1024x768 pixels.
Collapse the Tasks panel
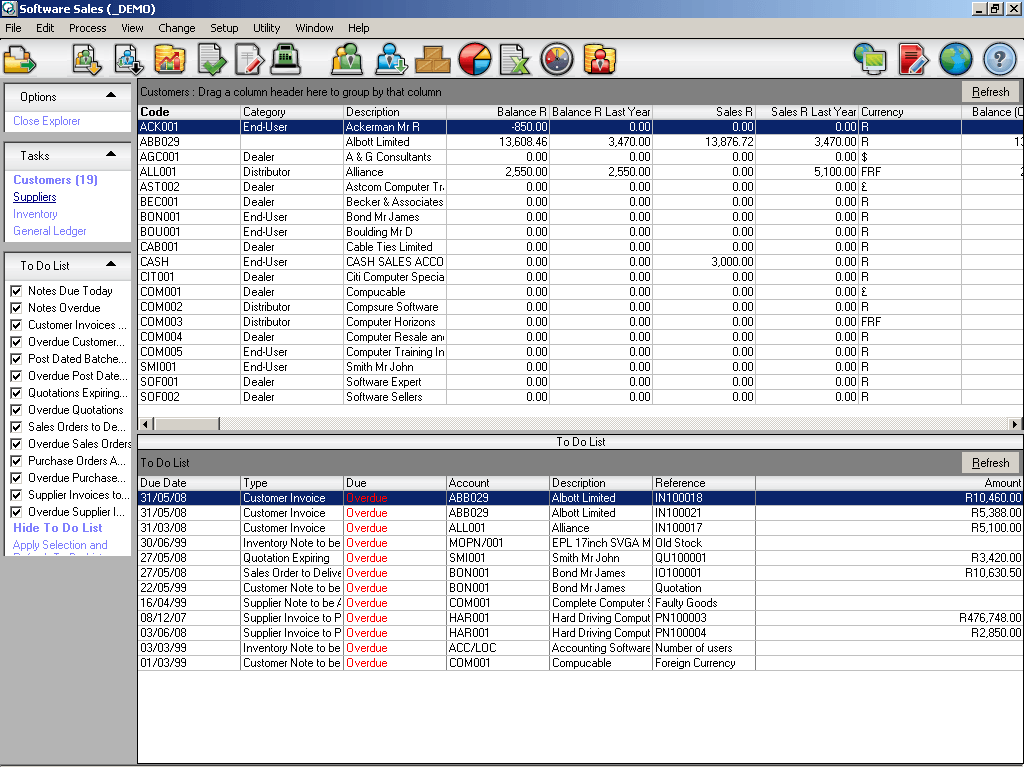tap(111, 155)
